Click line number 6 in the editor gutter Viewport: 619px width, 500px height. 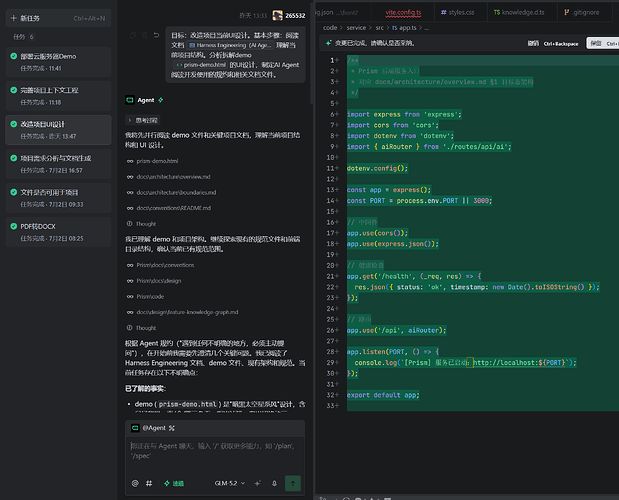click(x=332, y=114)
